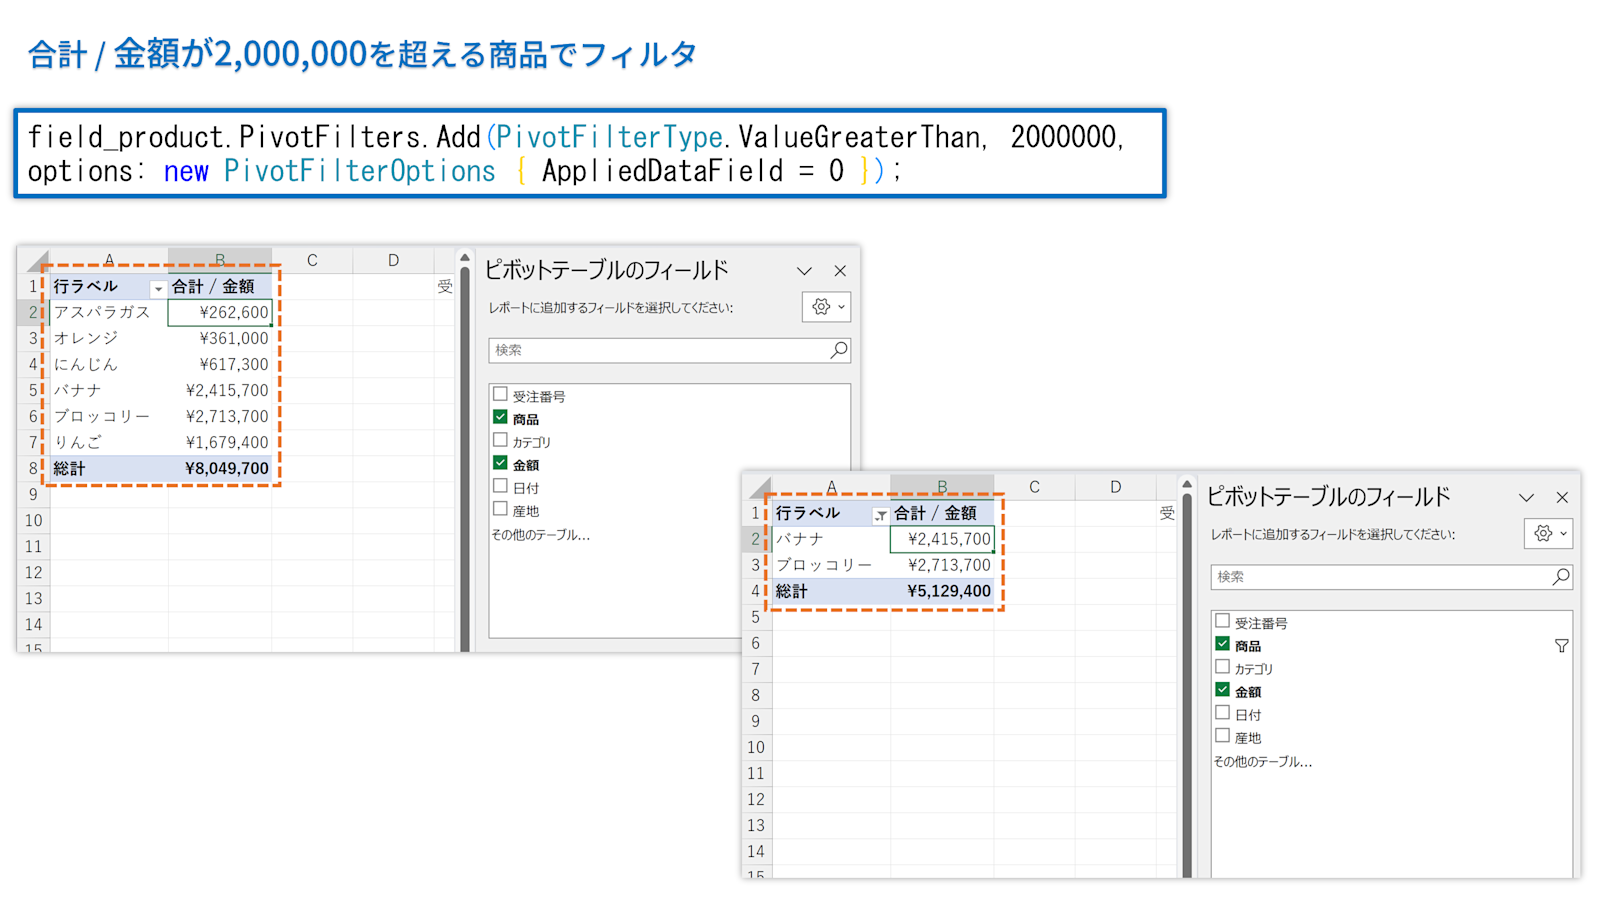
Task: Toggle the カテゴリ checkbox in the right pane
Action: pos(1222,668)
